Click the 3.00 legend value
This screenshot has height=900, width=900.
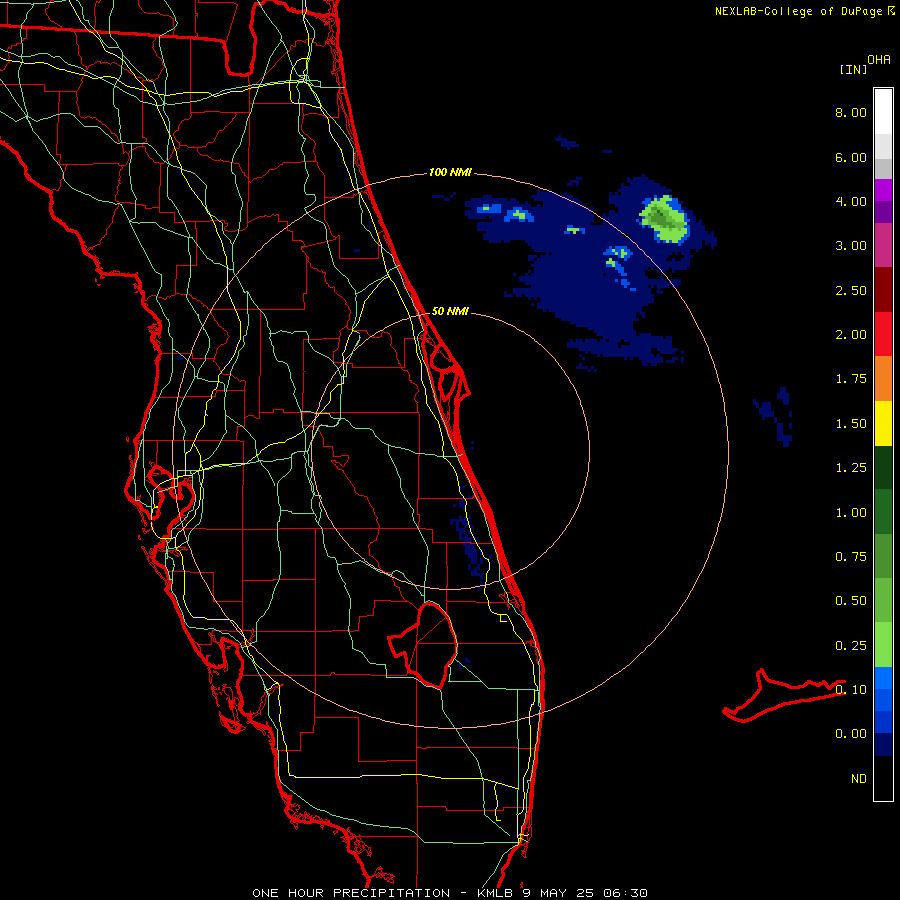point(851,246)
